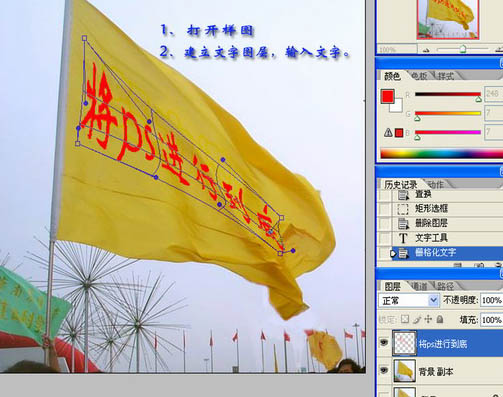503x397 pixels.
Task: Hide the 将ps进行到底 layer
Action: pyautogui.click(x=384, y=343)
